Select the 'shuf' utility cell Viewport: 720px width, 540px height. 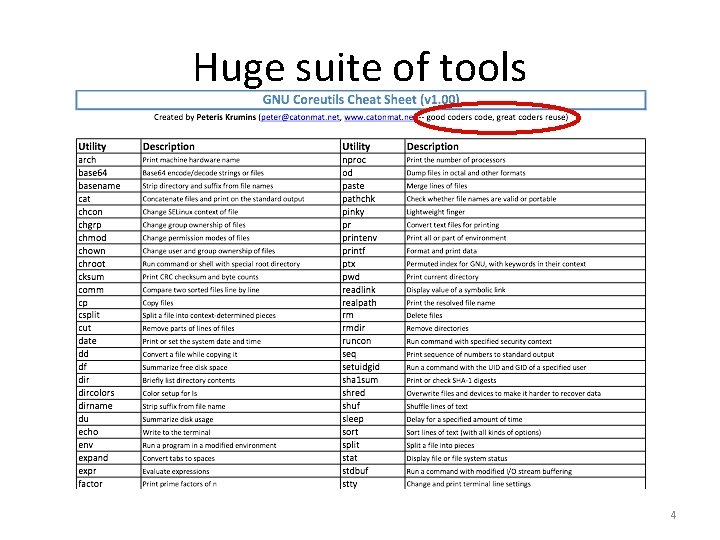(x=372, y=406)
